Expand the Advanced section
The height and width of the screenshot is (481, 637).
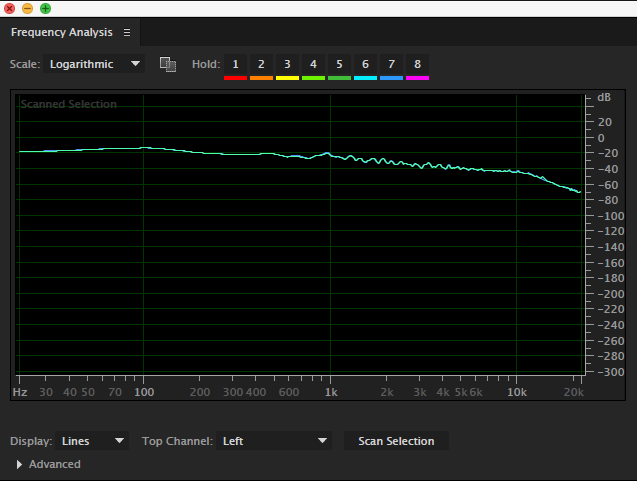[x=19, y=464]
